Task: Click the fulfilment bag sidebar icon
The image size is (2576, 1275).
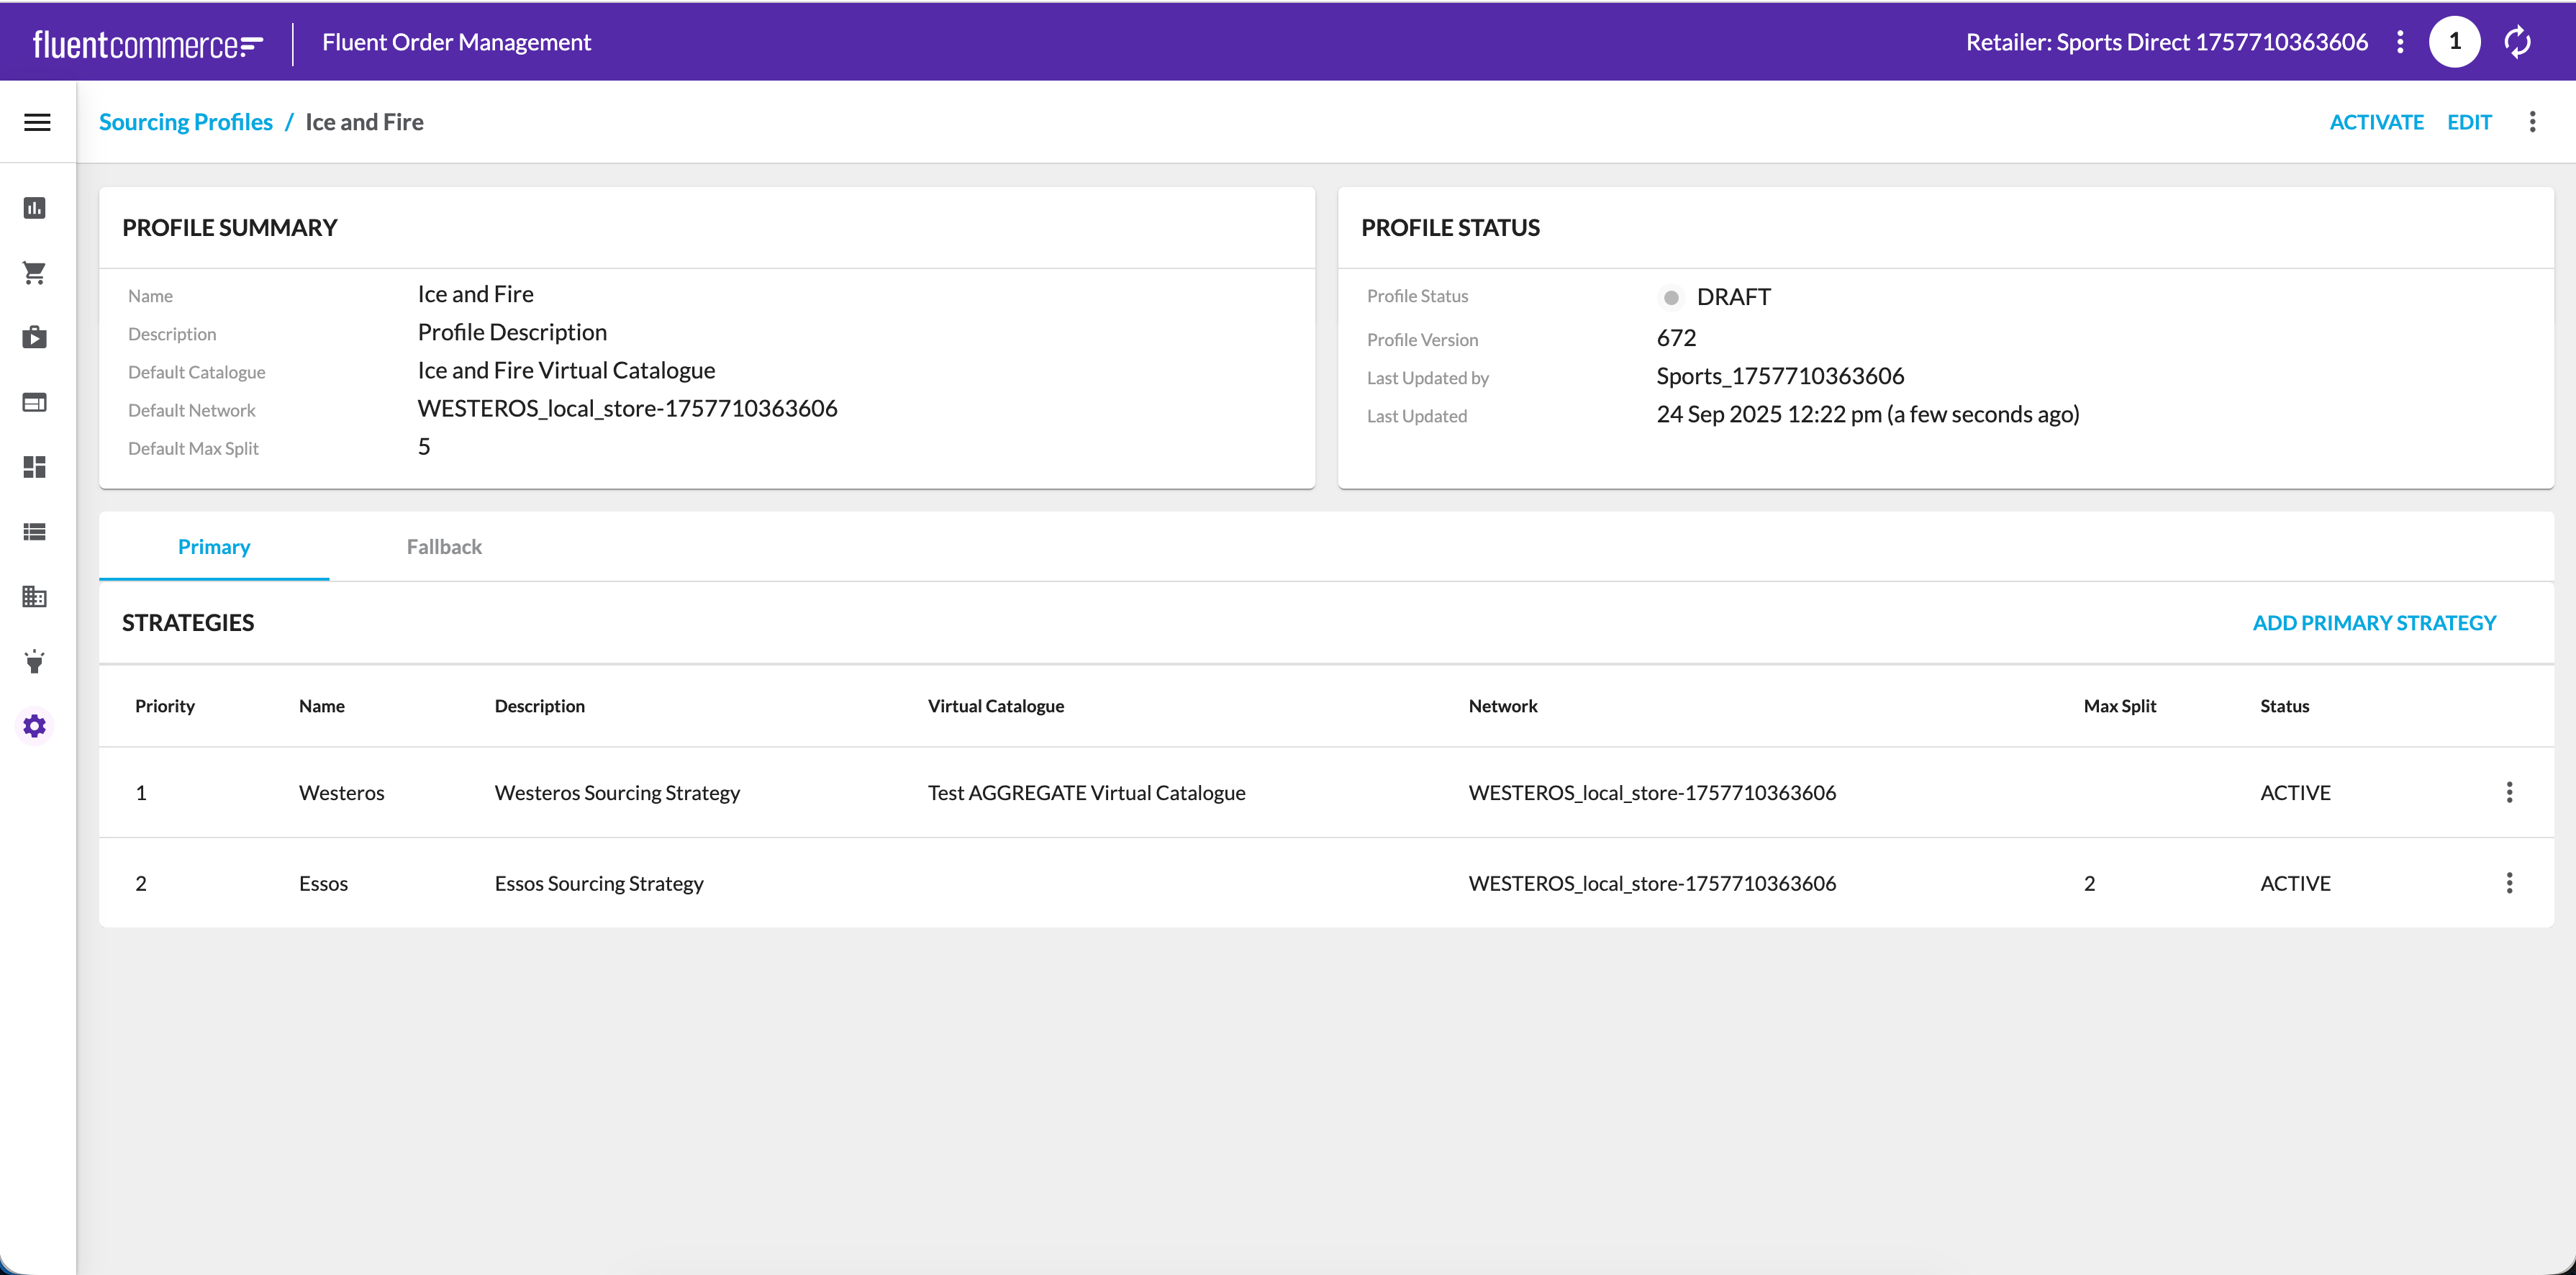Action: point(35,338)
